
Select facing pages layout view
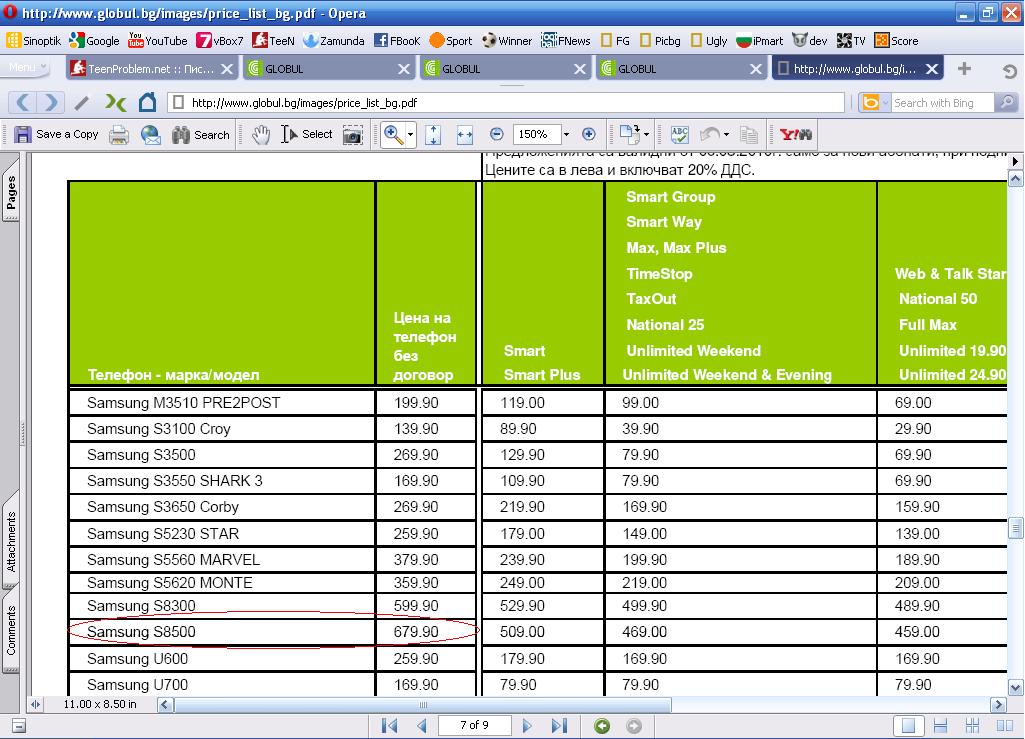point(1005,725)
